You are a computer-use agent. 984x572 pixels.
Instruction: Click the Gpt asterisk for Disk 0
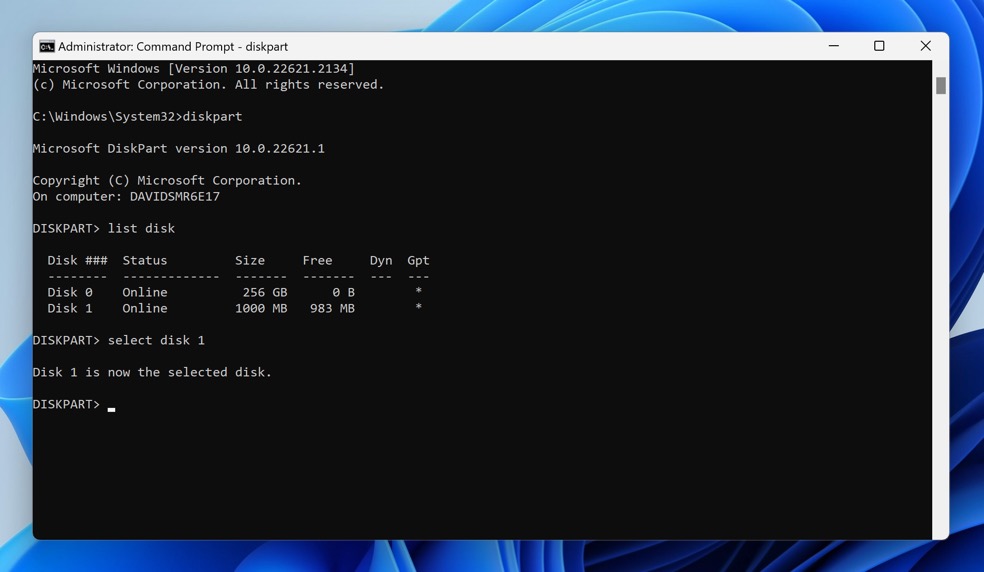point(419,291)
